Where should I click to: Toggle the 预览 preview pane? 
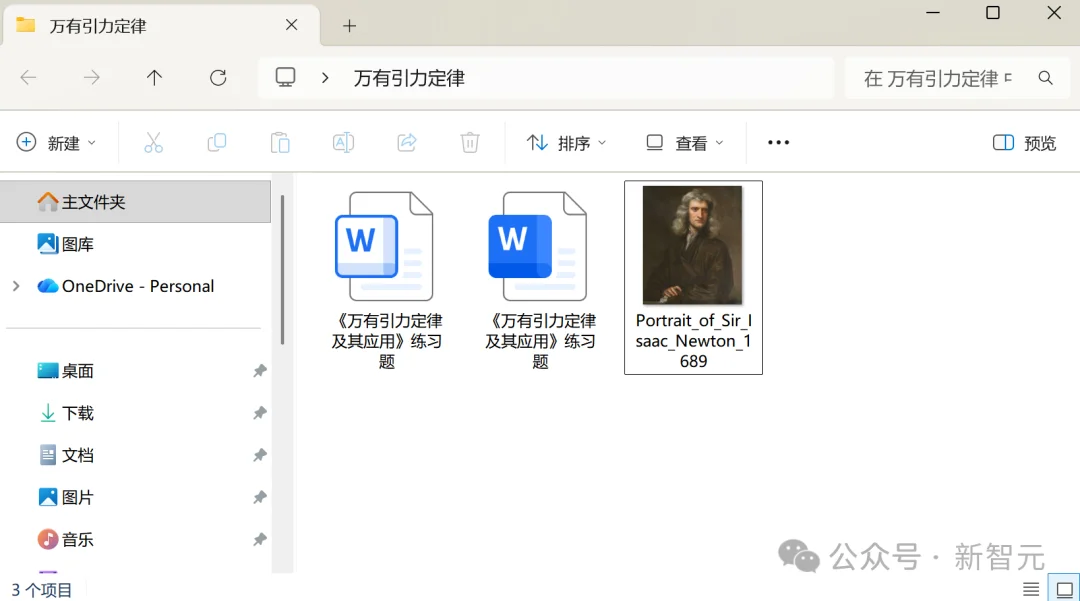coord(1023,142)
